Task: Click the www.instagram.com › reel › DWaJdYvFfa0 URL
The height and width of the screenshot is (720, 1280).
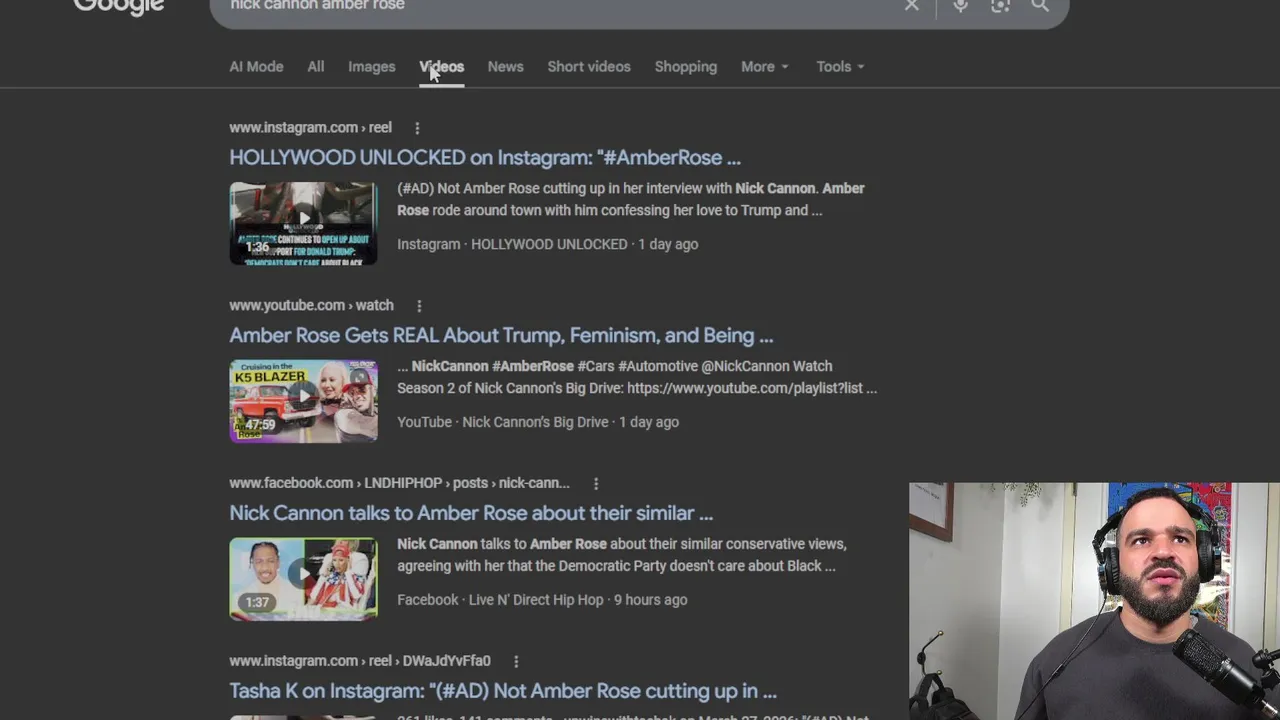Action: [x=360, y=662]
